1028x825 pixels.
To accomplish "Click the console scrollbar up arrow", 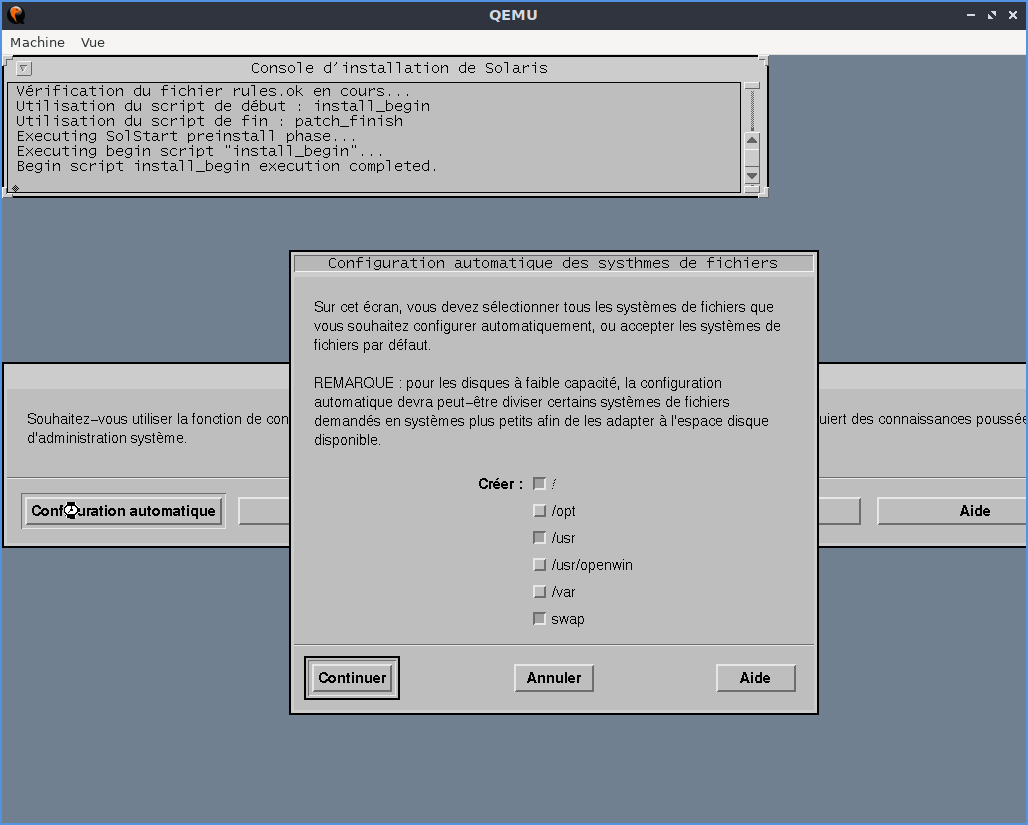I will (752, 140).
